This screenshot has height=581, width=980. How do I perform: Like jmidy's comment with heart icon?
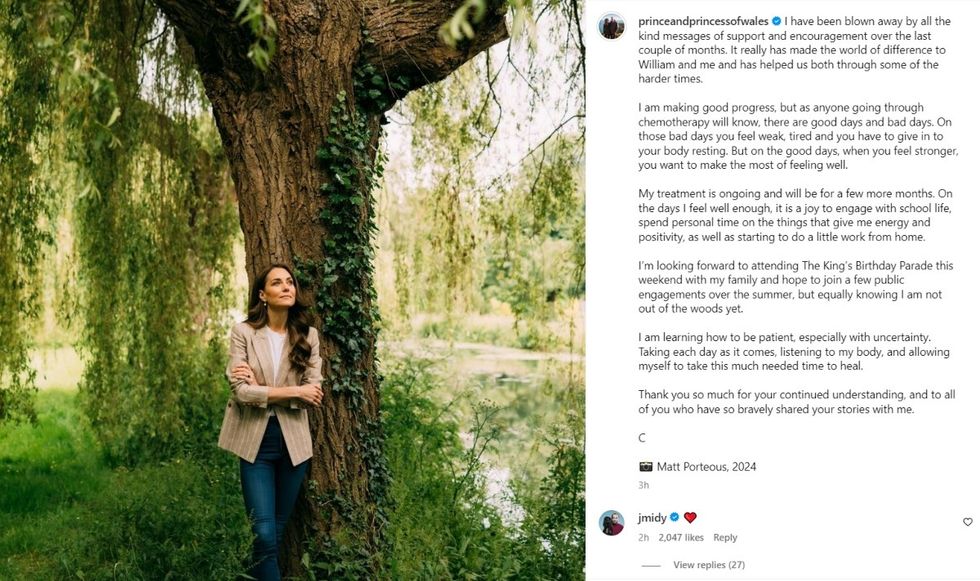(x=967, y=522)
